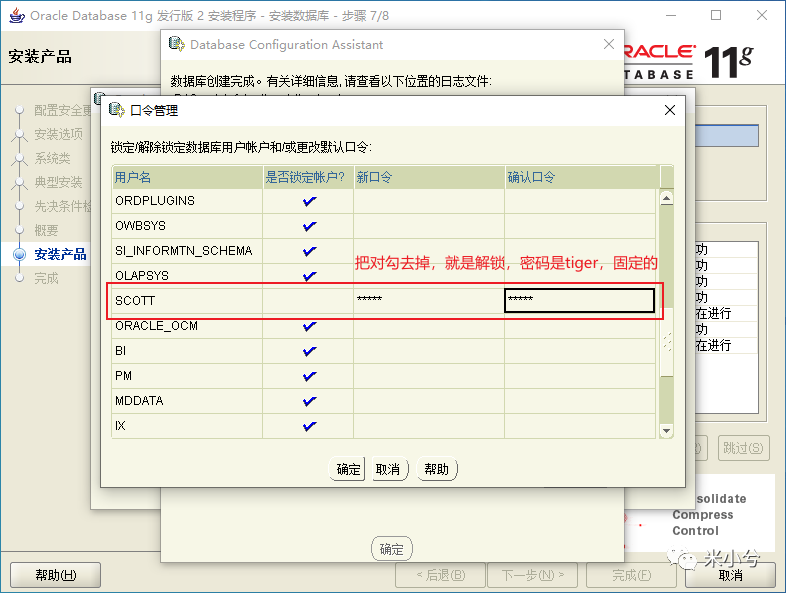The width and height of the screenshot is (786, 593).
Task: Click the installer progress bar
Action: (x=727, y=135)
